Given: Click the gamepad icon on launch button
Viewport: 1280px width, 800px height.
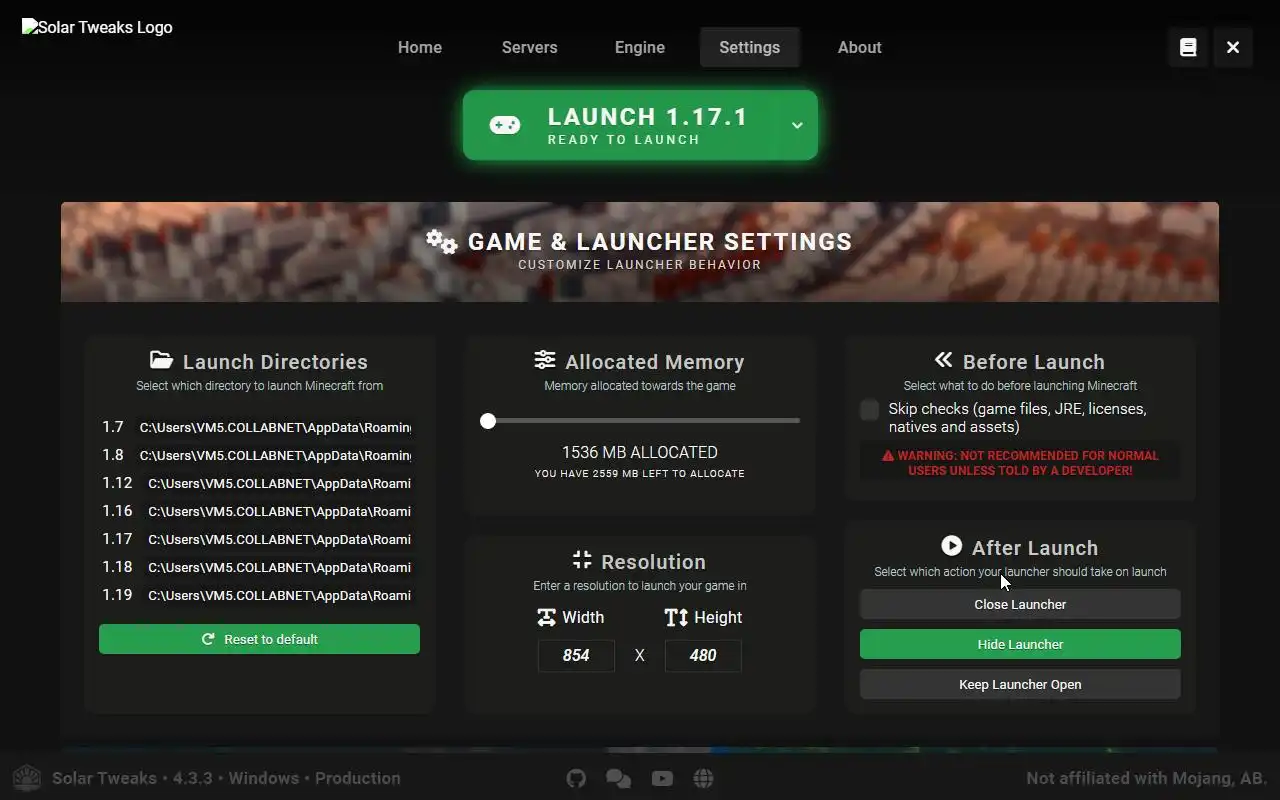Looking at the screenshot, I should coord(504,125).
